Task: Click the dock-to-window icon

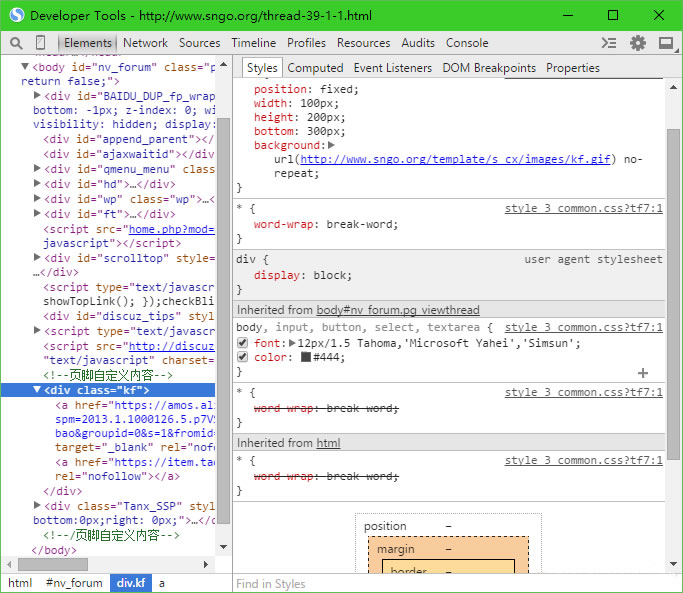Action: [665, 43]
